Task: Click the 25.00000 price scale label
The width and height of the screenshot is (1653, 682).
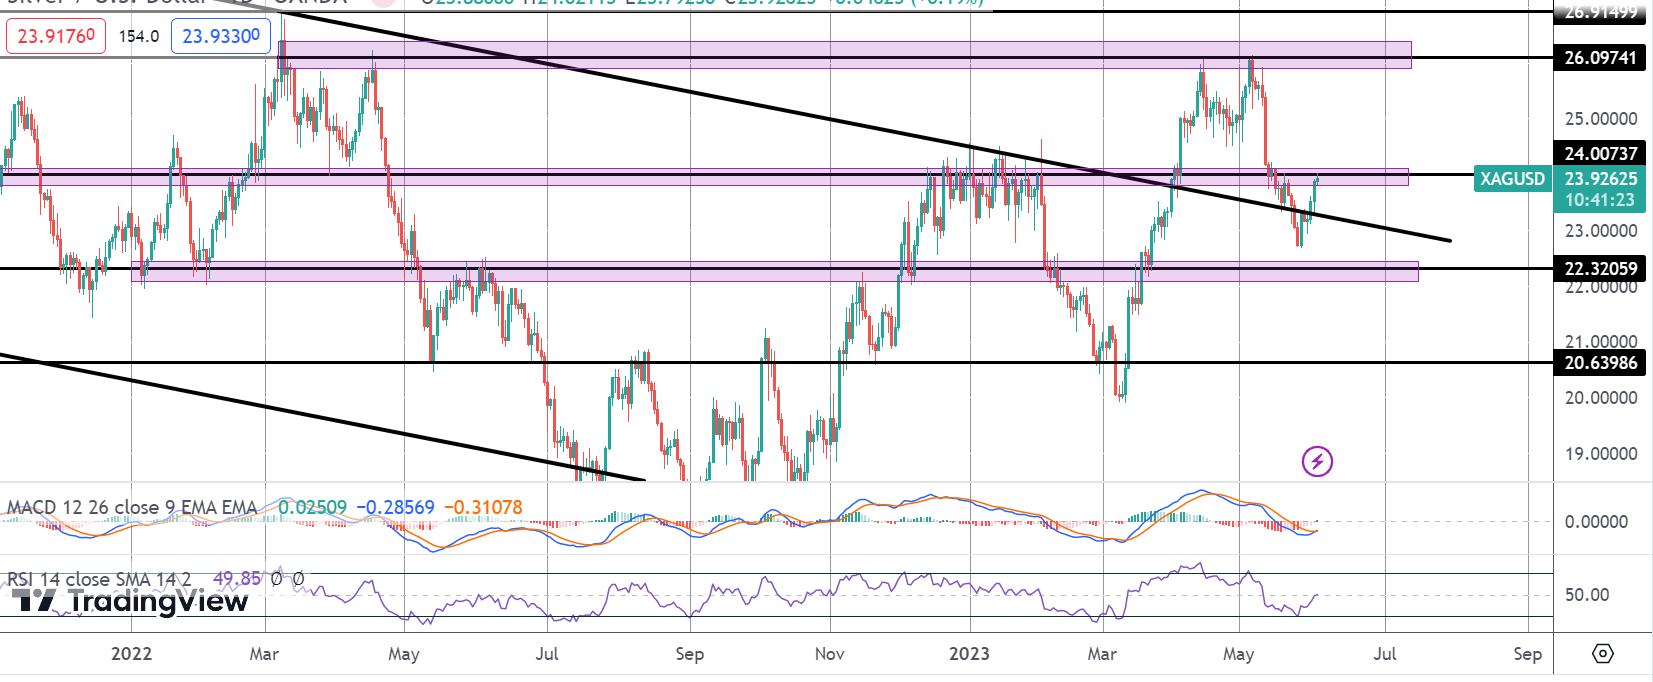Action: coord(1601,118)
